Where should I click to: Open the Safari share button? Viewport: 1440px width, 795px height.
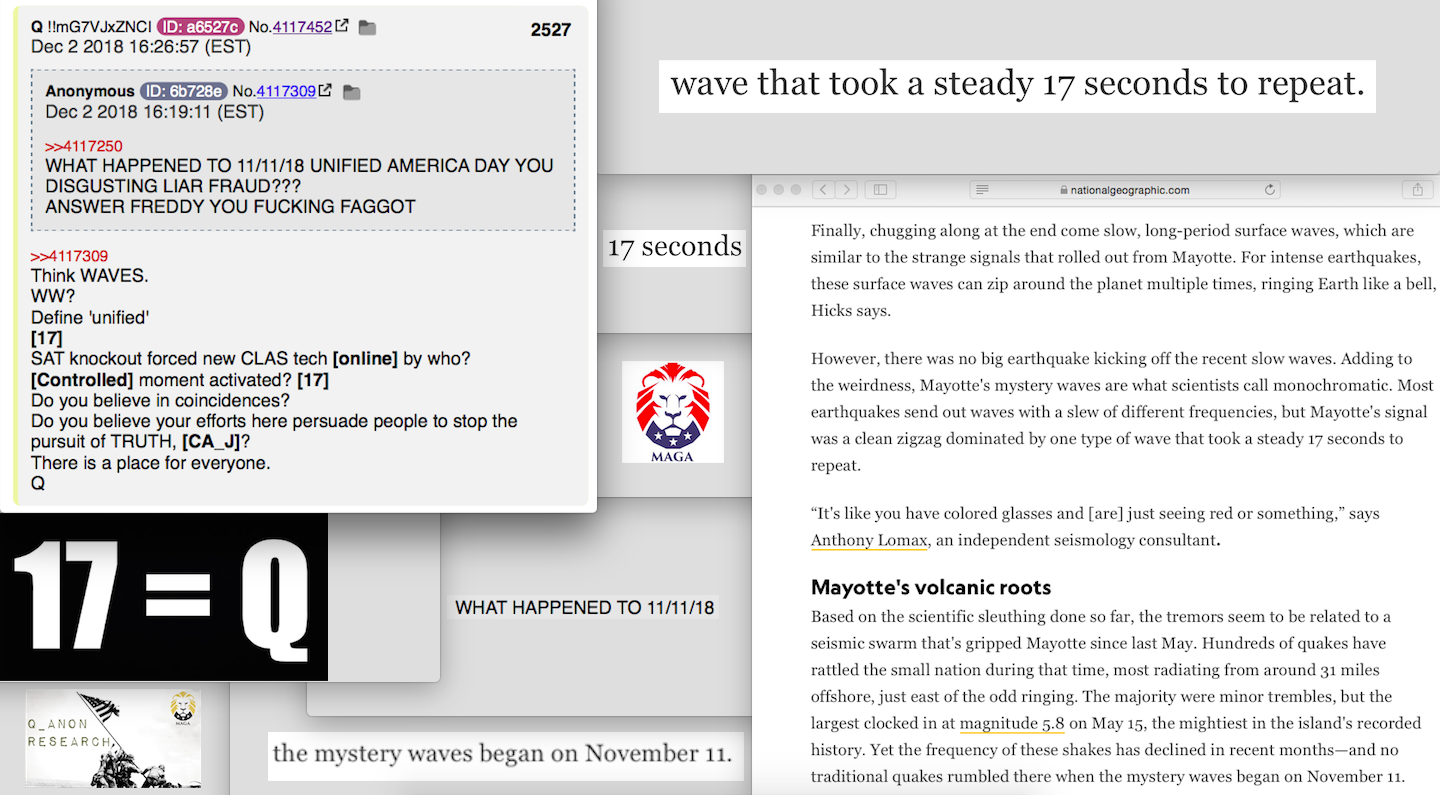pyautogui.click(x=1417, y=189)
